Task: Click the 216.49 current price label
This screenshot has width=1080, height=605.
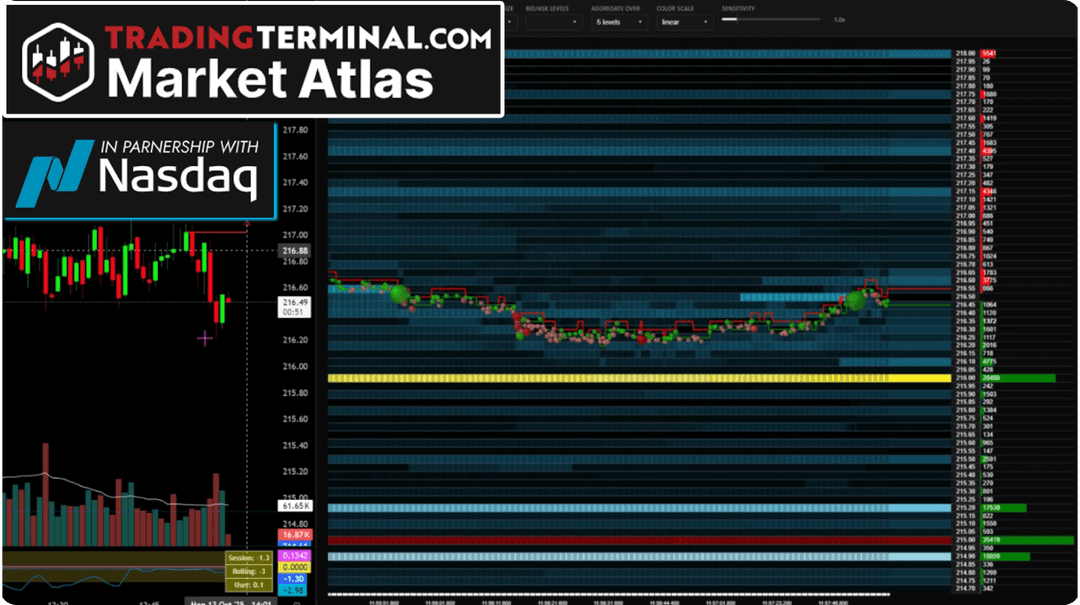Action: 296,302
